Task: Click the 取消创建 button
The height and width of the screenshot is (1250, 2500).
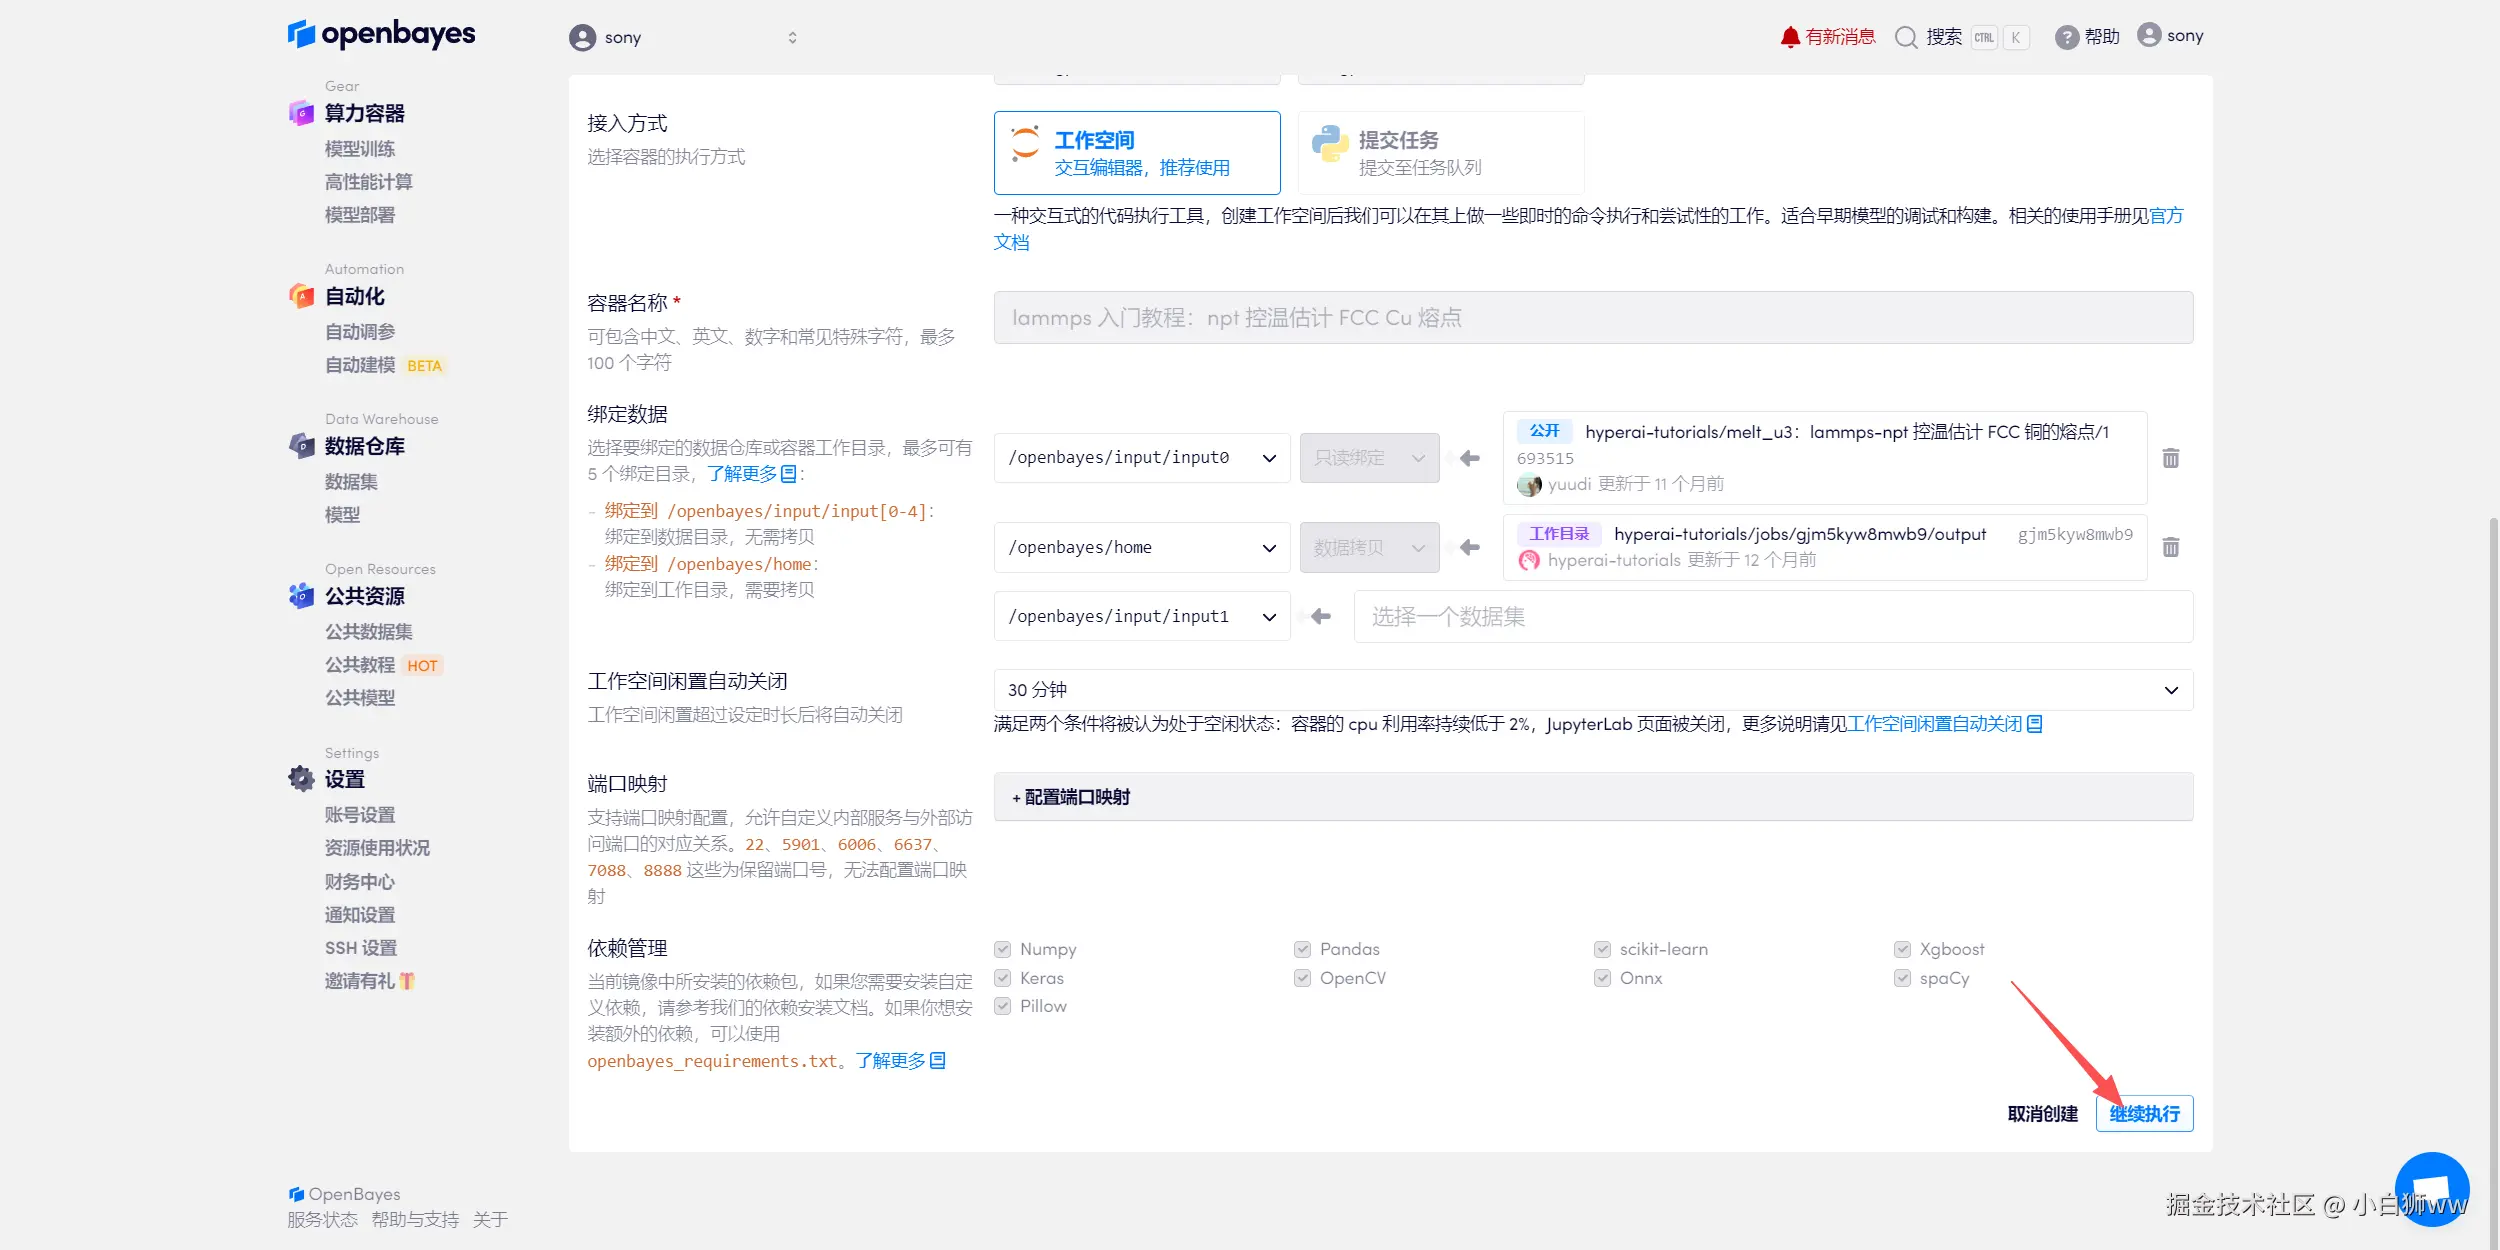Action: click(2042, 1113)
